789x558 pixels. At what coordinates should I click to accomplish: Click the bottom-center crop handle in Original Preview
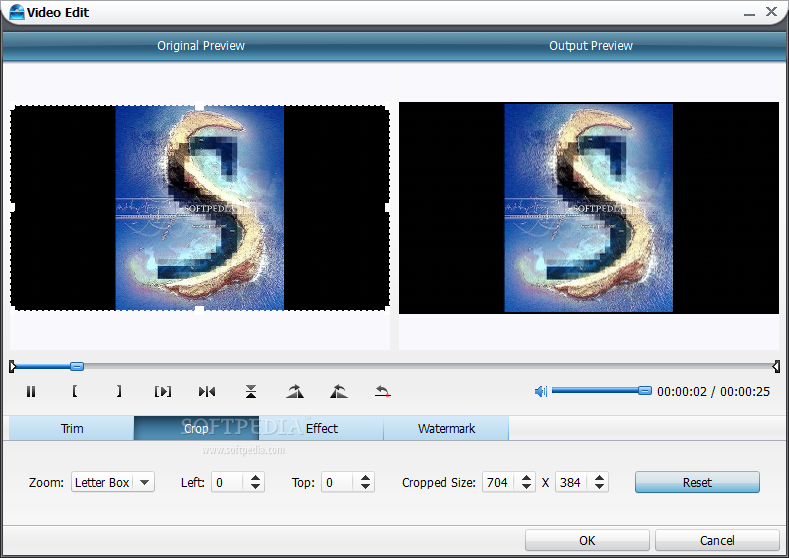click(200, 309)
